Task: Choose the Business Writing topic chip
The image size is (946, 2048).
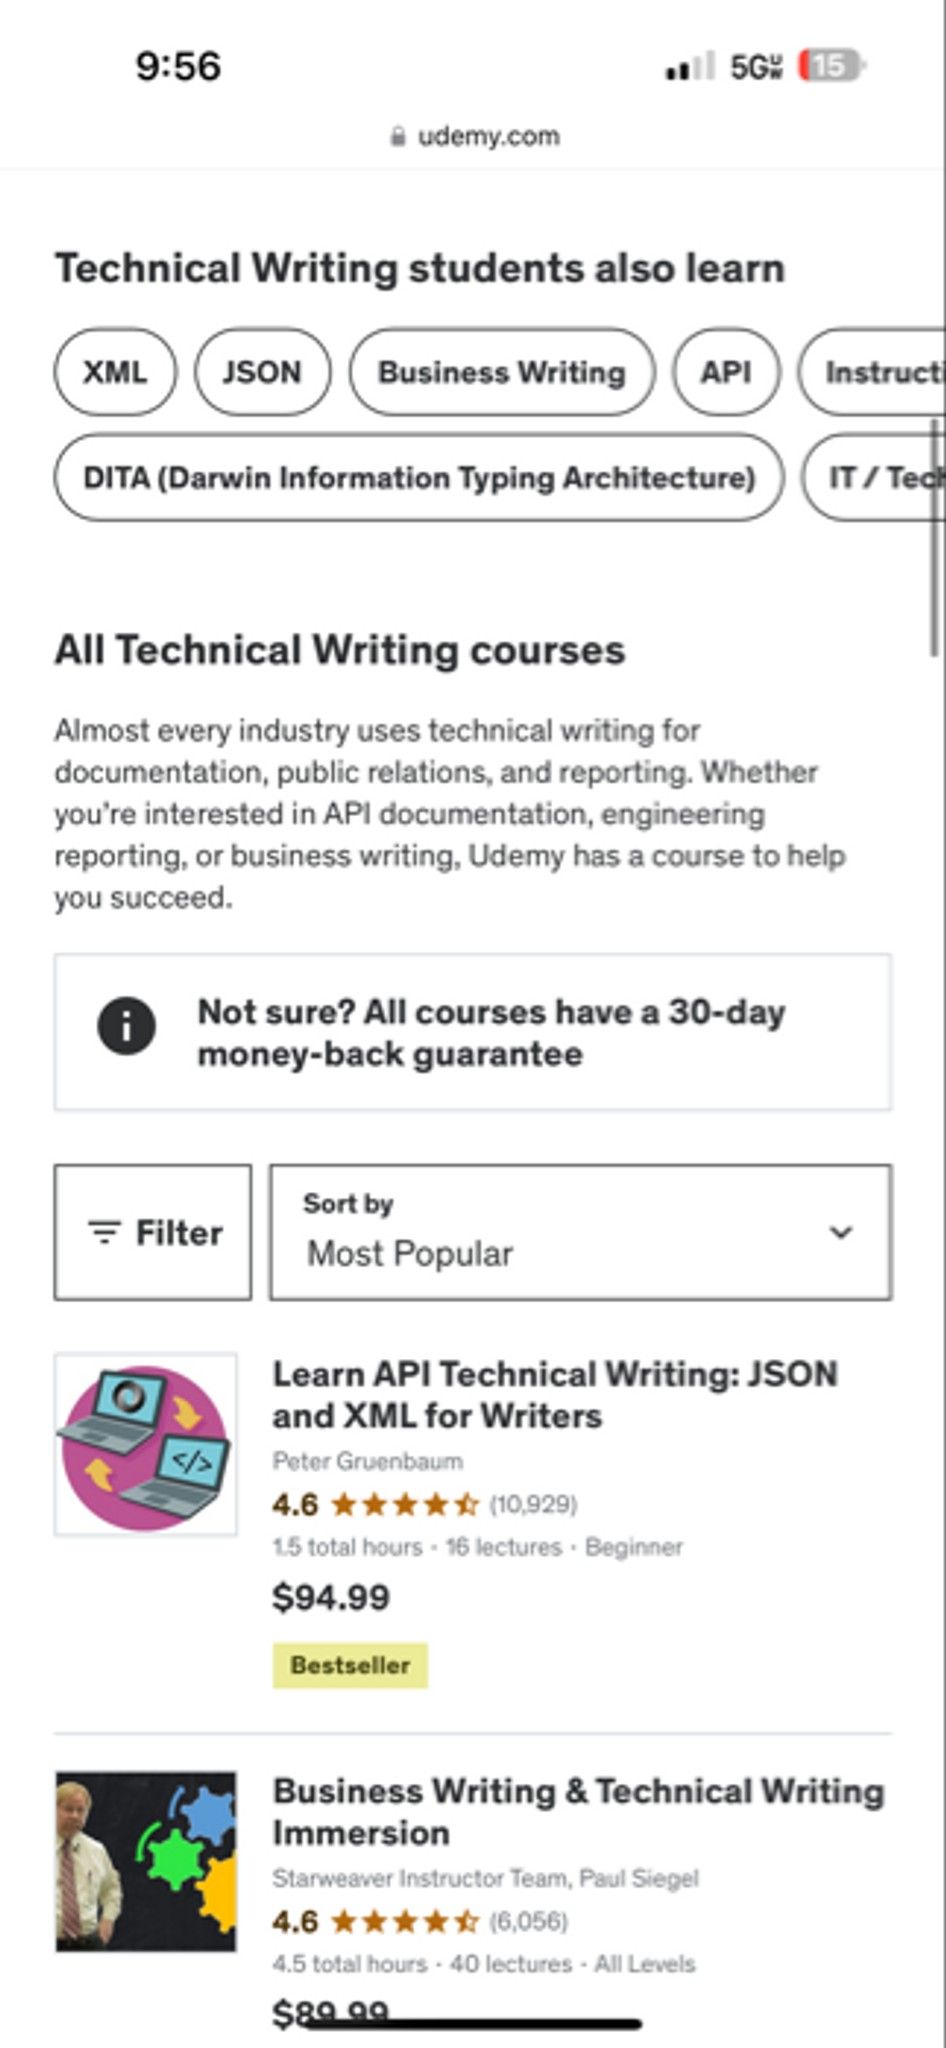Action: click(502, 372)
